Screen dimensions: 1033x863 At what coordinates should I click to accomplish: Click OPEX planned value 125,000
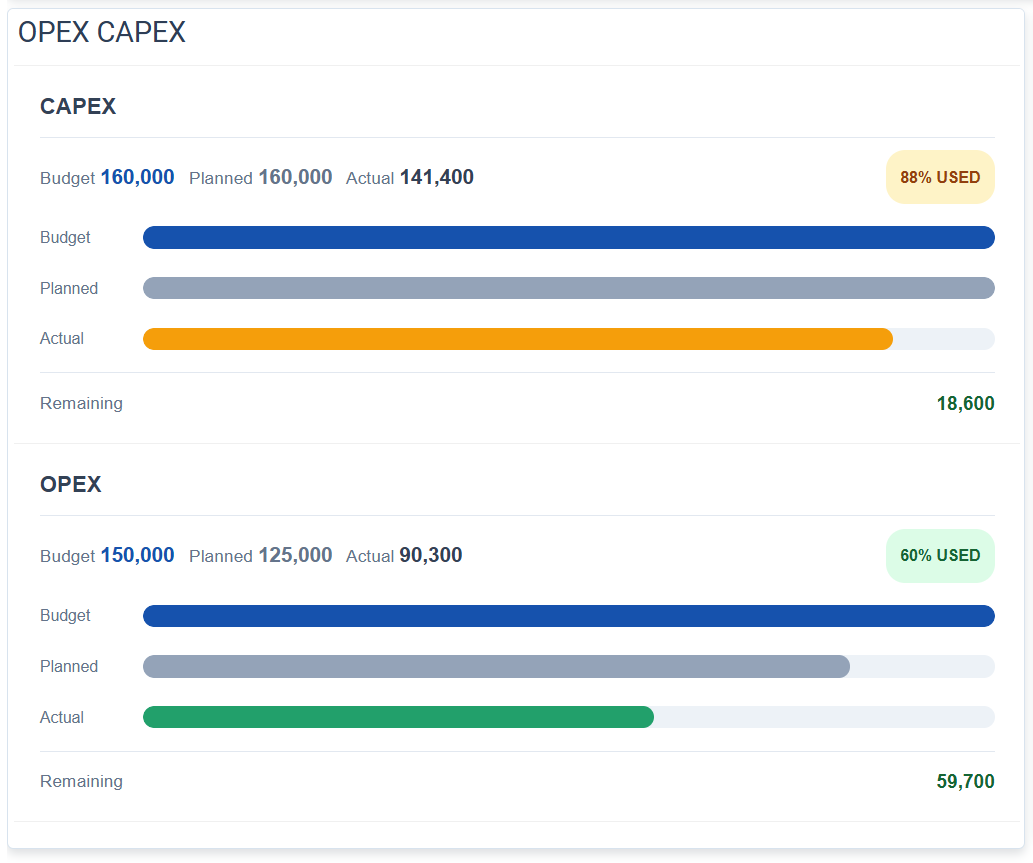pyautogui.click(x=295, y=555)
